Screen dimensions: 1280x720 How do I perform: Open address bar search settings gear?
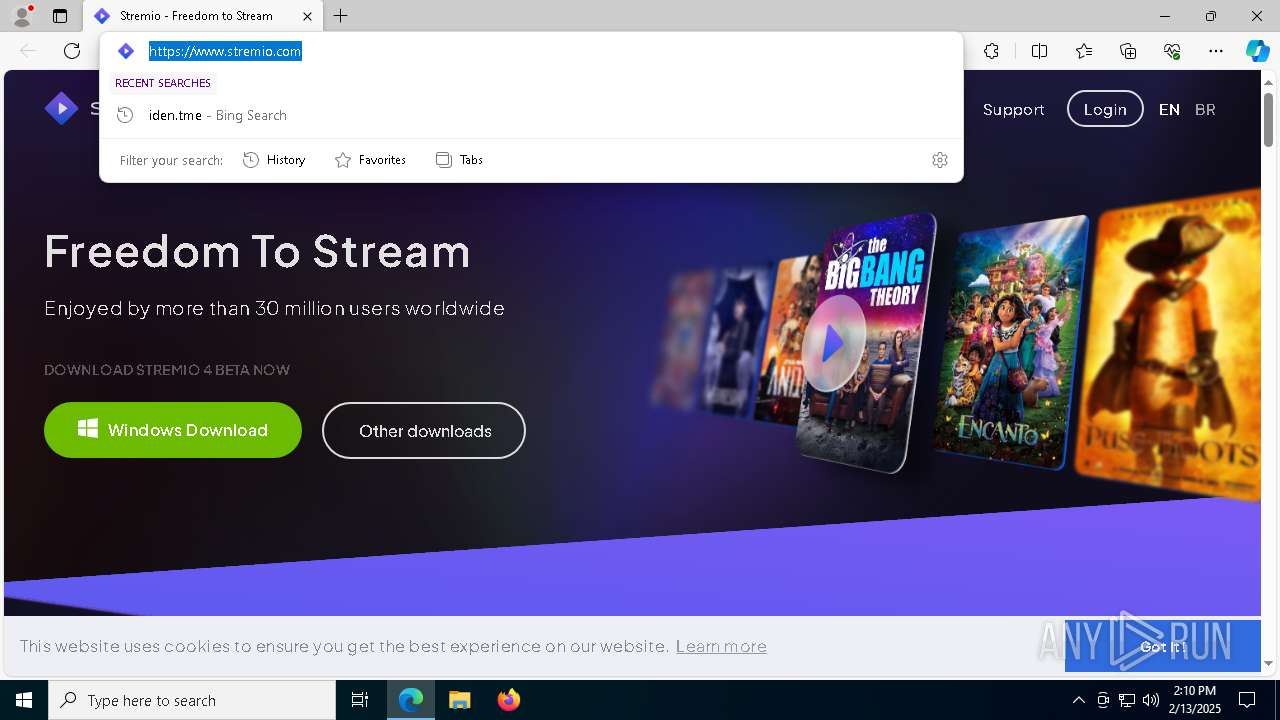(940, 160)
